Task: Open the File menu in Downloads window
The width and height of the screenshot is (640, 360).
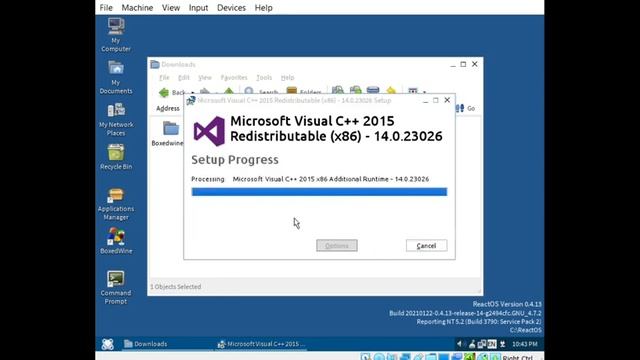Action: pos(164,78)
